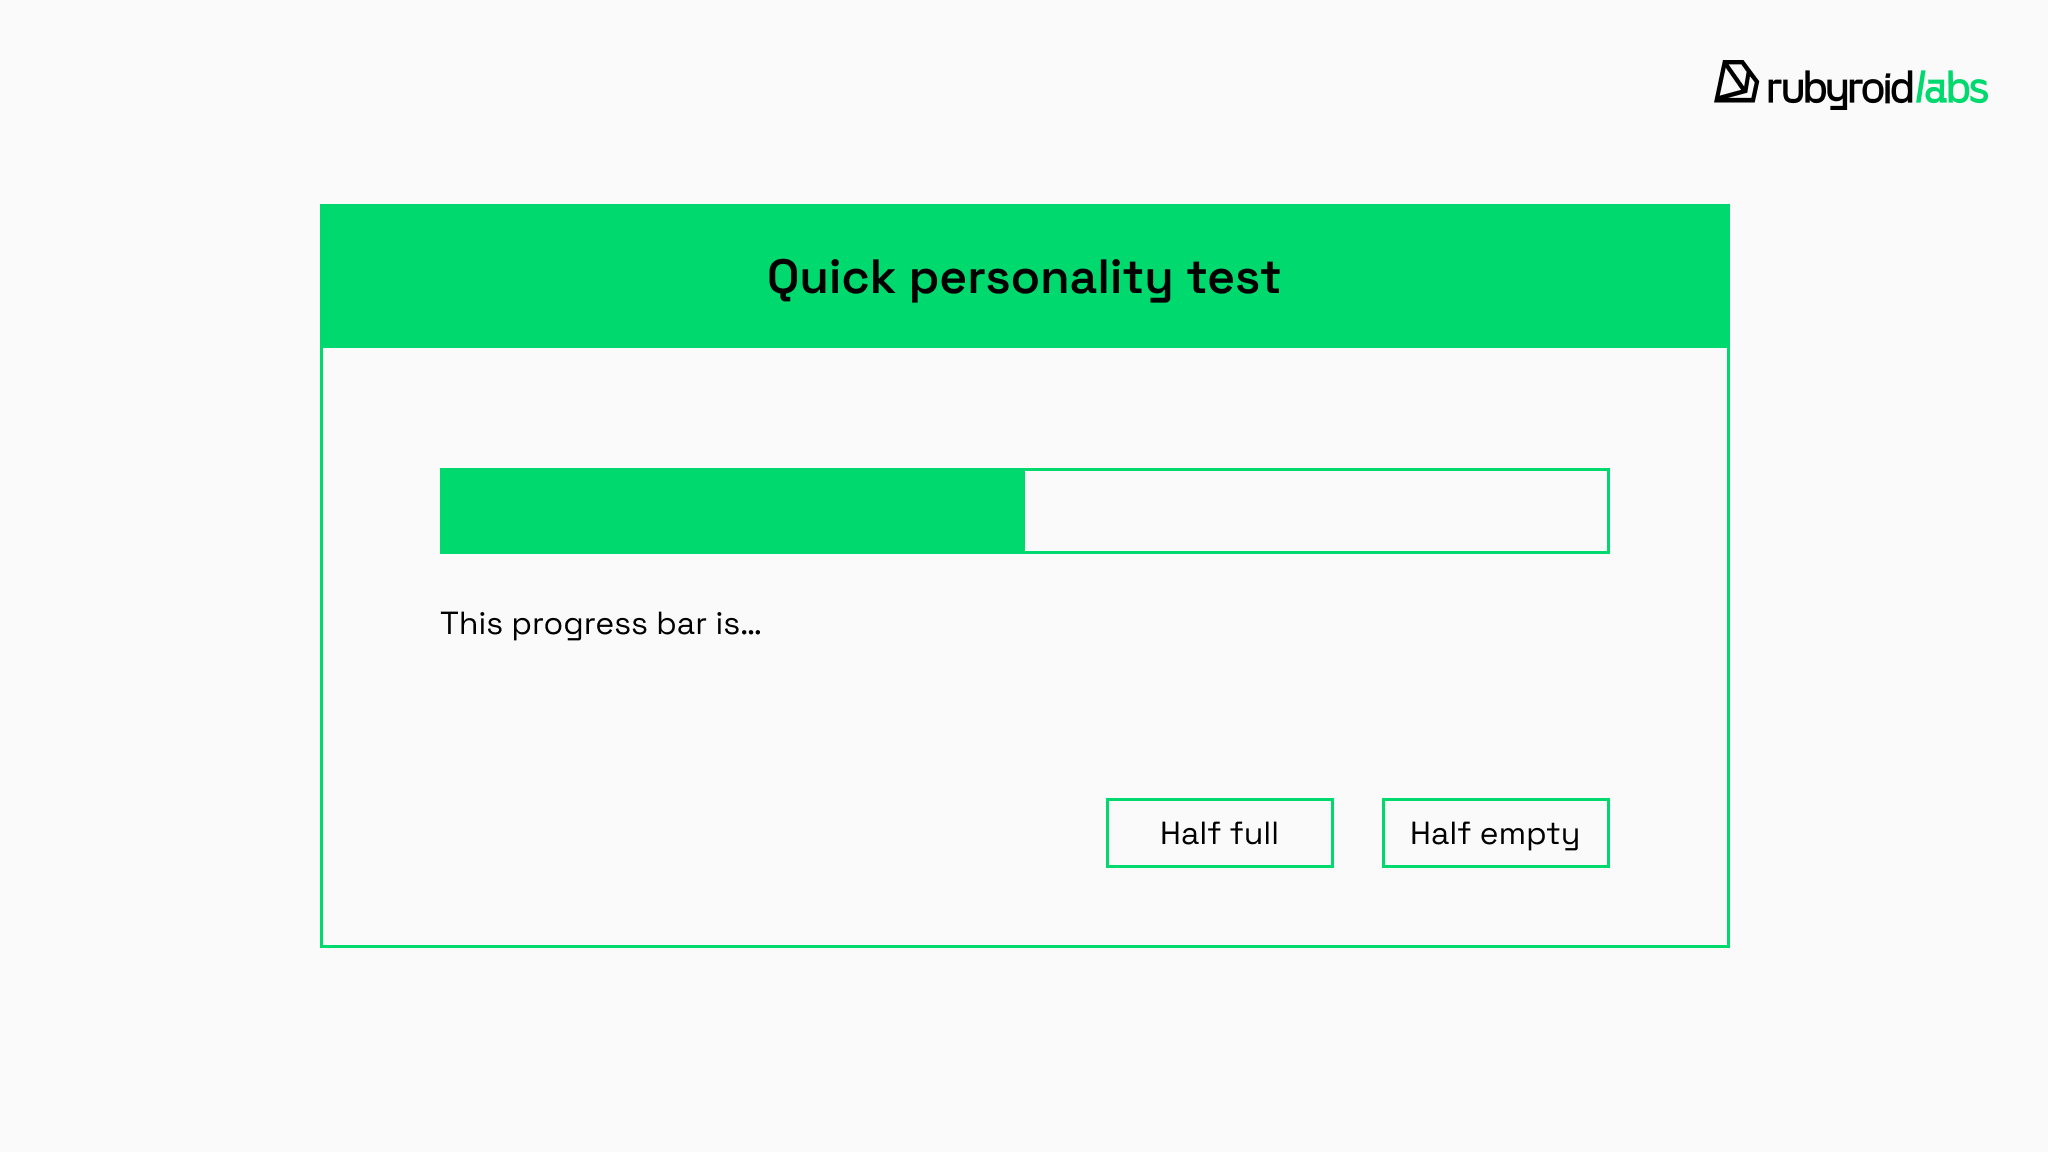Click the midpoint where progress bar fill ends
Viewport: 2048px width, 1152px height.
tap(1024, 511)
